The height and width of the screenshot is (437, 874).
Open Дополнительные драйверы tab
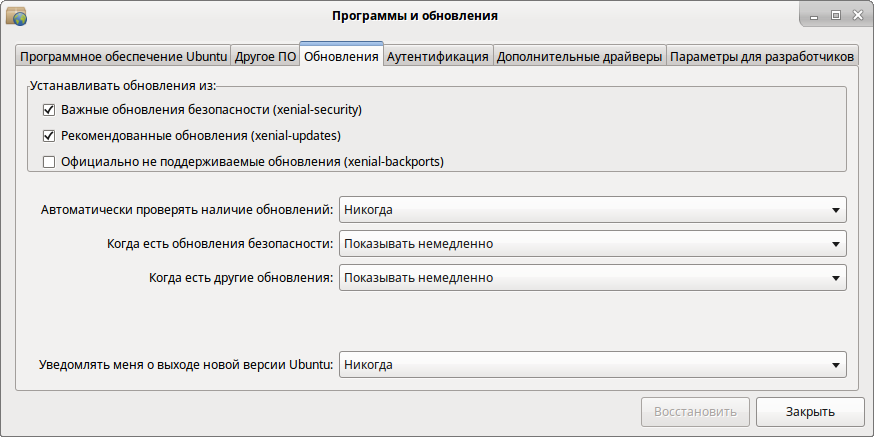[579, 56]
